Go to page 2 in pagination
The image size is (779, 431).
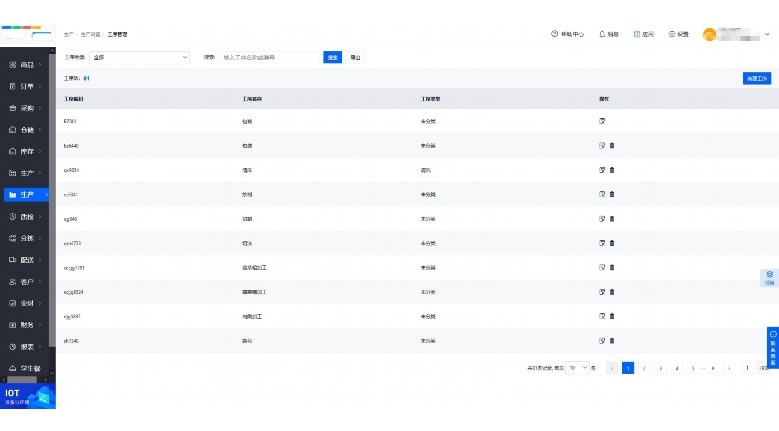(644, 368)
